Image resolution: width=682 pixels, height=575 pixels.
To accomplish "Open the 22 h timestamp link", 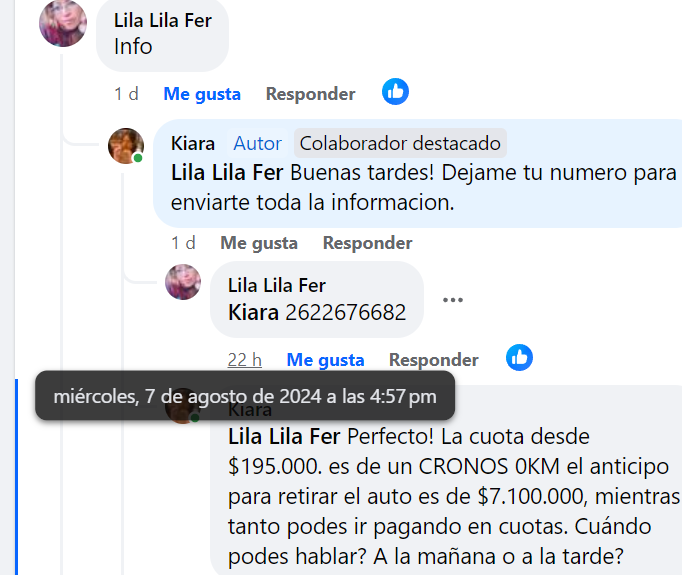I will 244,360.
